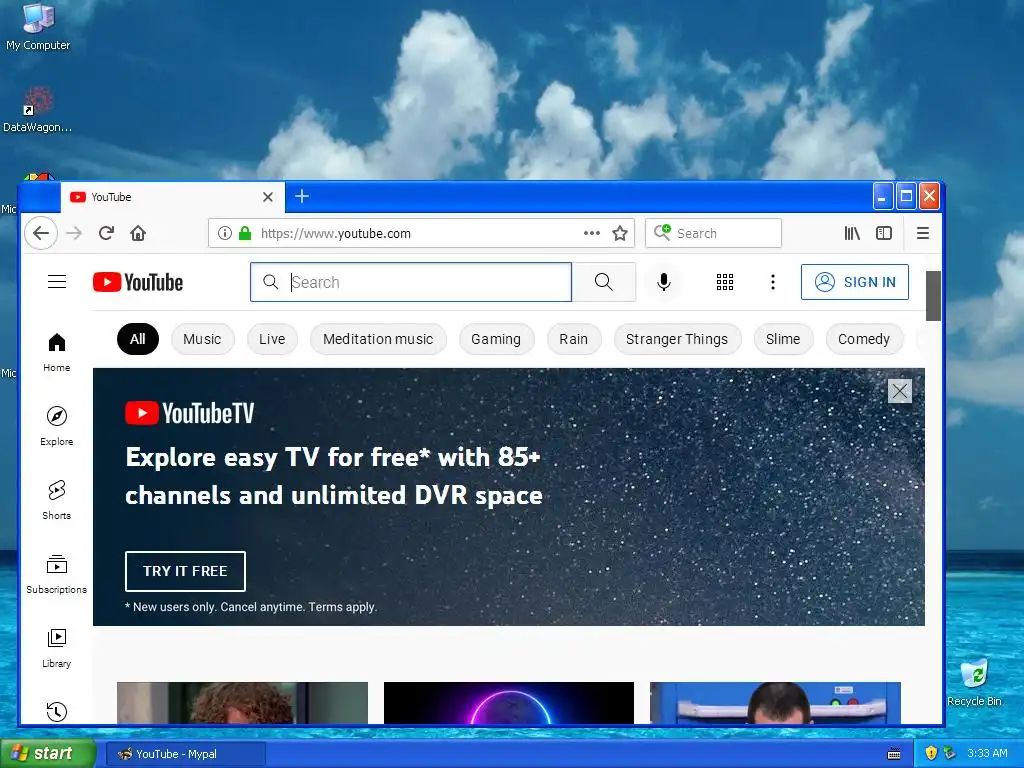Focus the browser toolbar Search box
This screenshot has width=1024, height=768.
coord(713,233)
